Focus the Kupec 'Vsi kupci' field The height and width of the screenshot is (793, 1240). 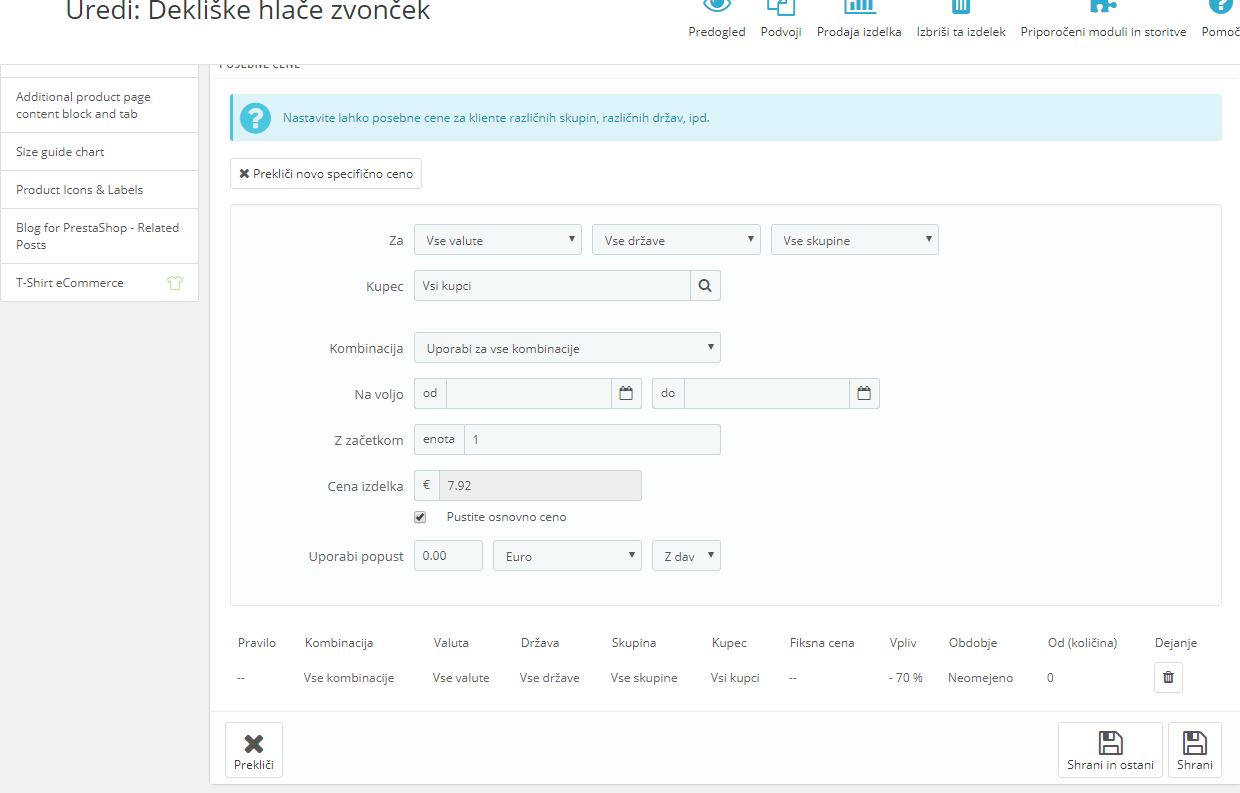coord(552,286)
